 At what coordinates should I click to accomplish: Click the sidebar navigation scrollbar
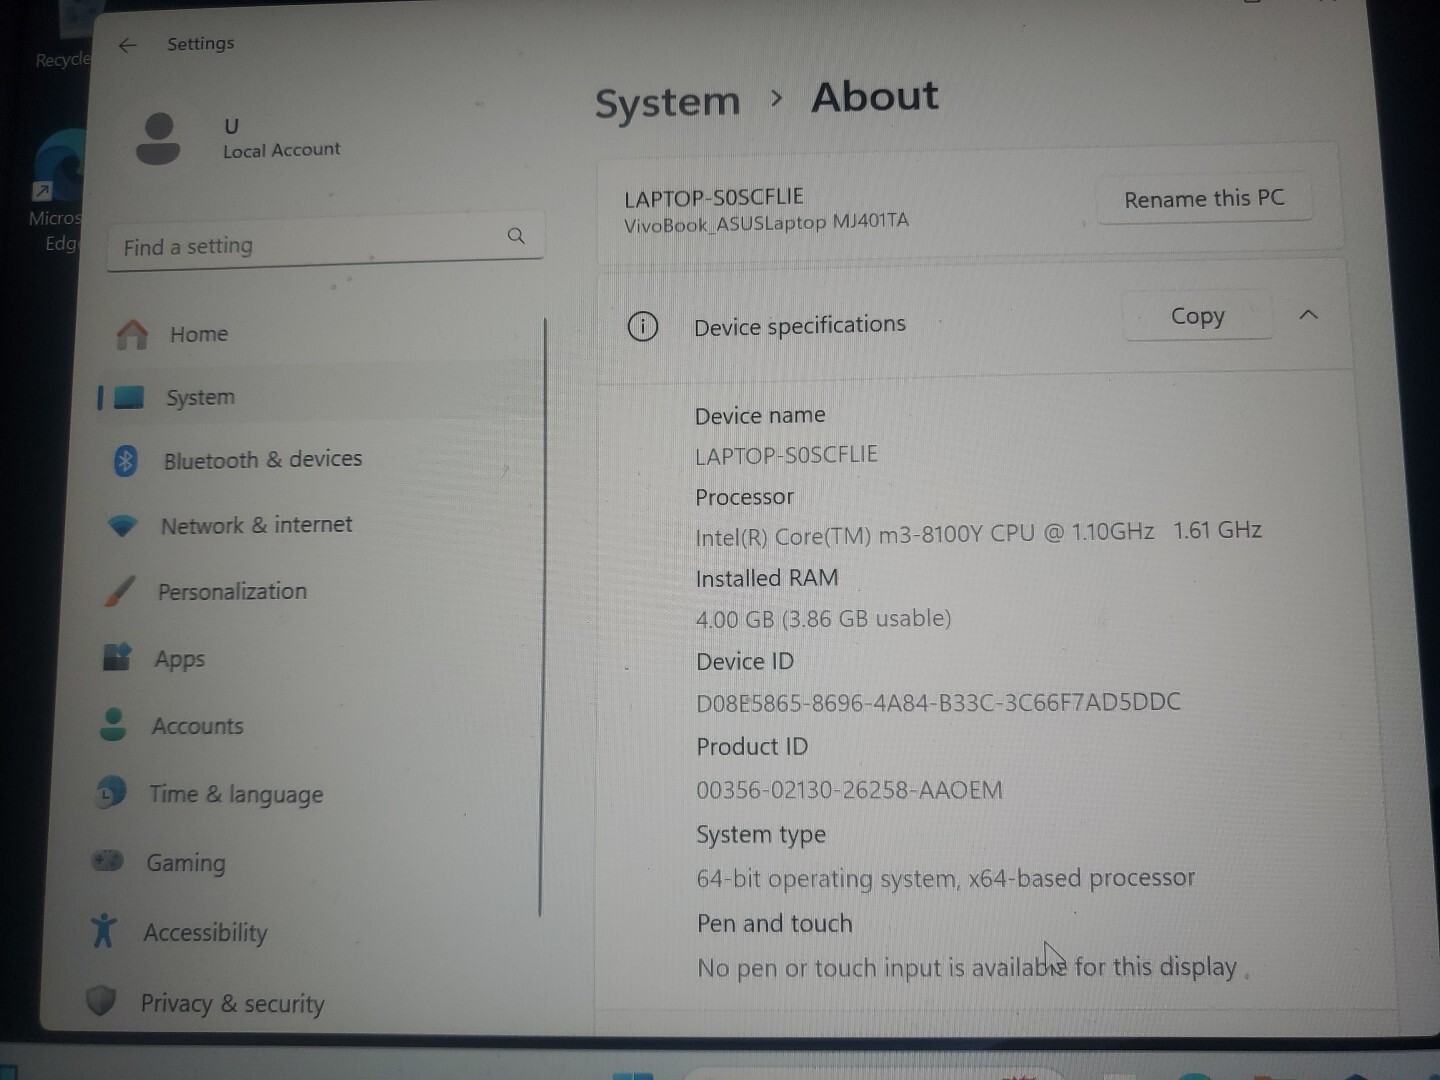[x=542, y=615]
